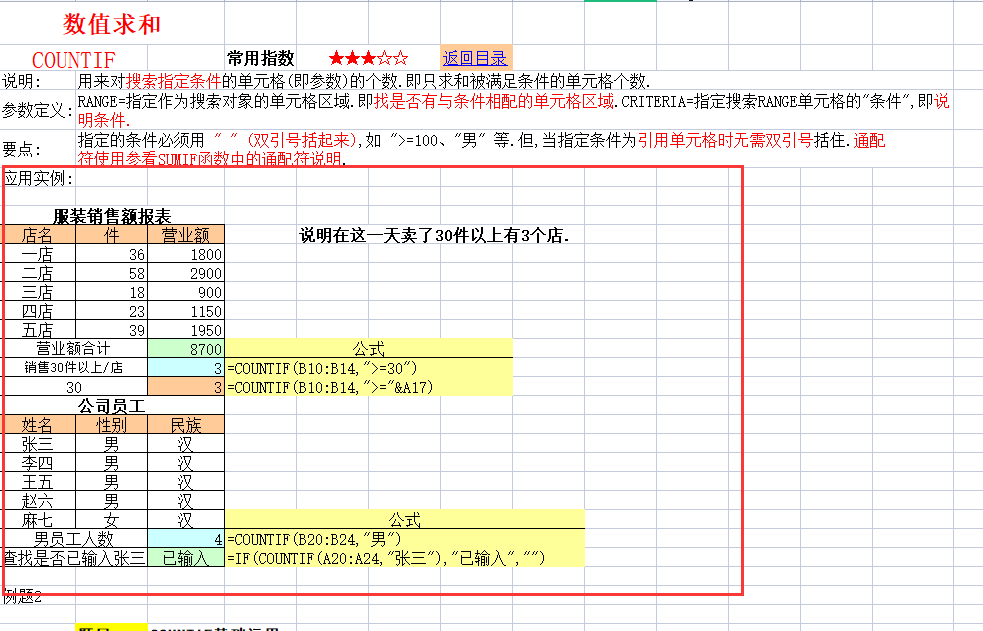Select the star rating cell
The image size is (983, 631).
point(368,59)
